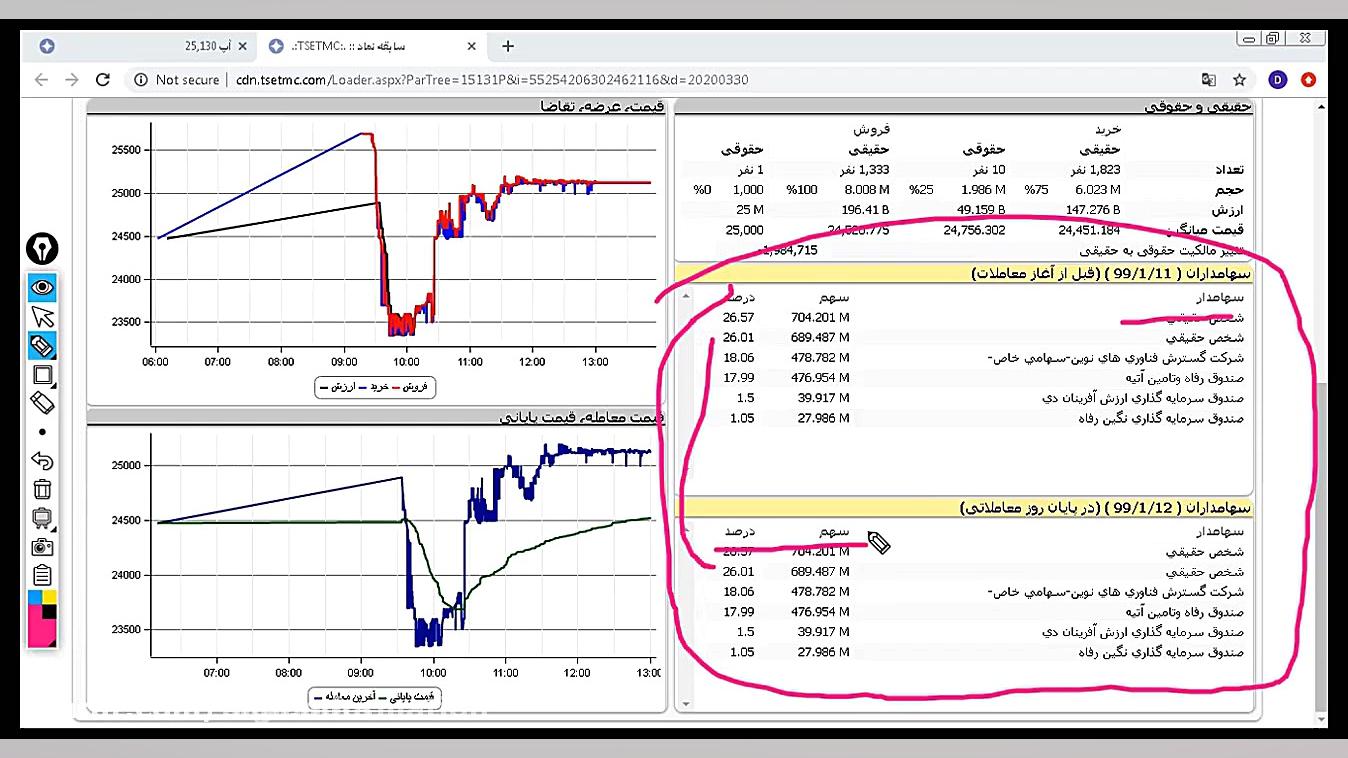The width and height of the screenshot is (1348, 758).
Task: View Not secure site information
Action: click(x=177, y=80)
